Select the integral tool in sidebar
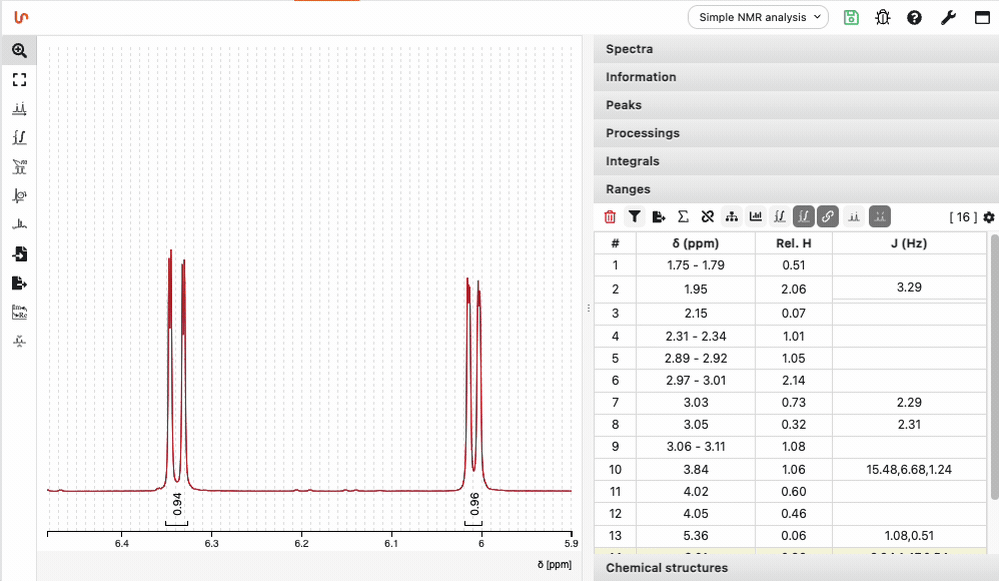Screen dimensions: 999x581 [x=19, y=137]
